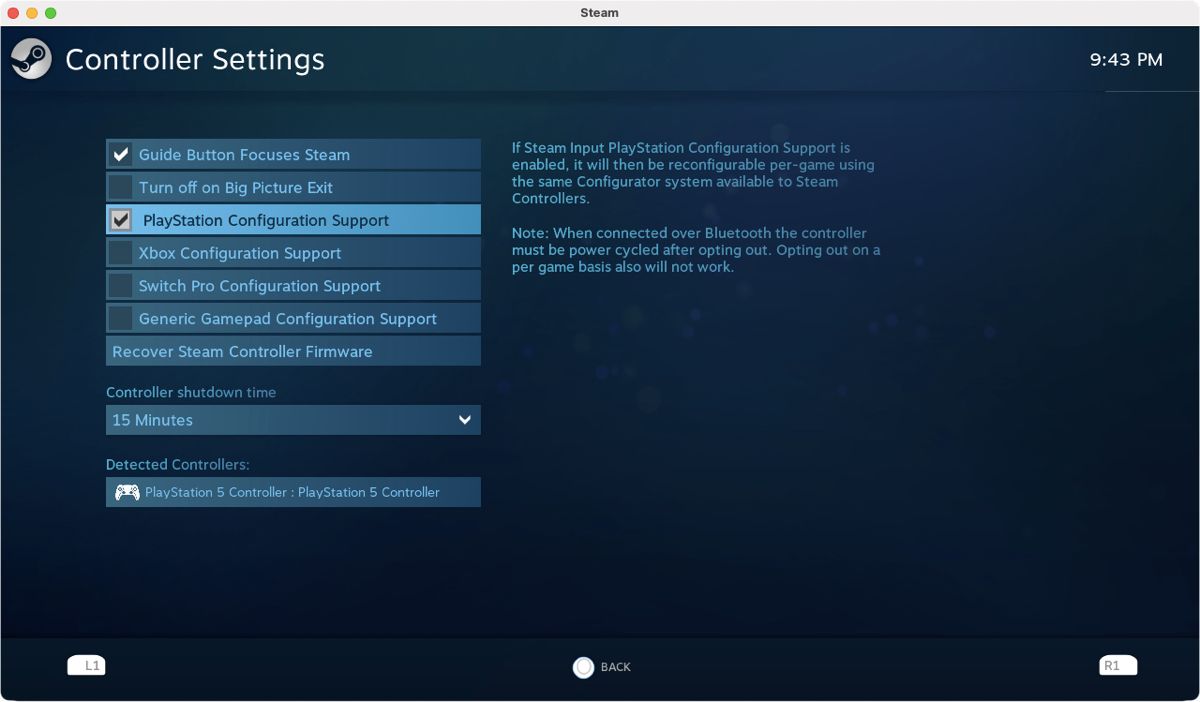Uncheck Guide Button Focuses Steam

[x=121, y=155]
